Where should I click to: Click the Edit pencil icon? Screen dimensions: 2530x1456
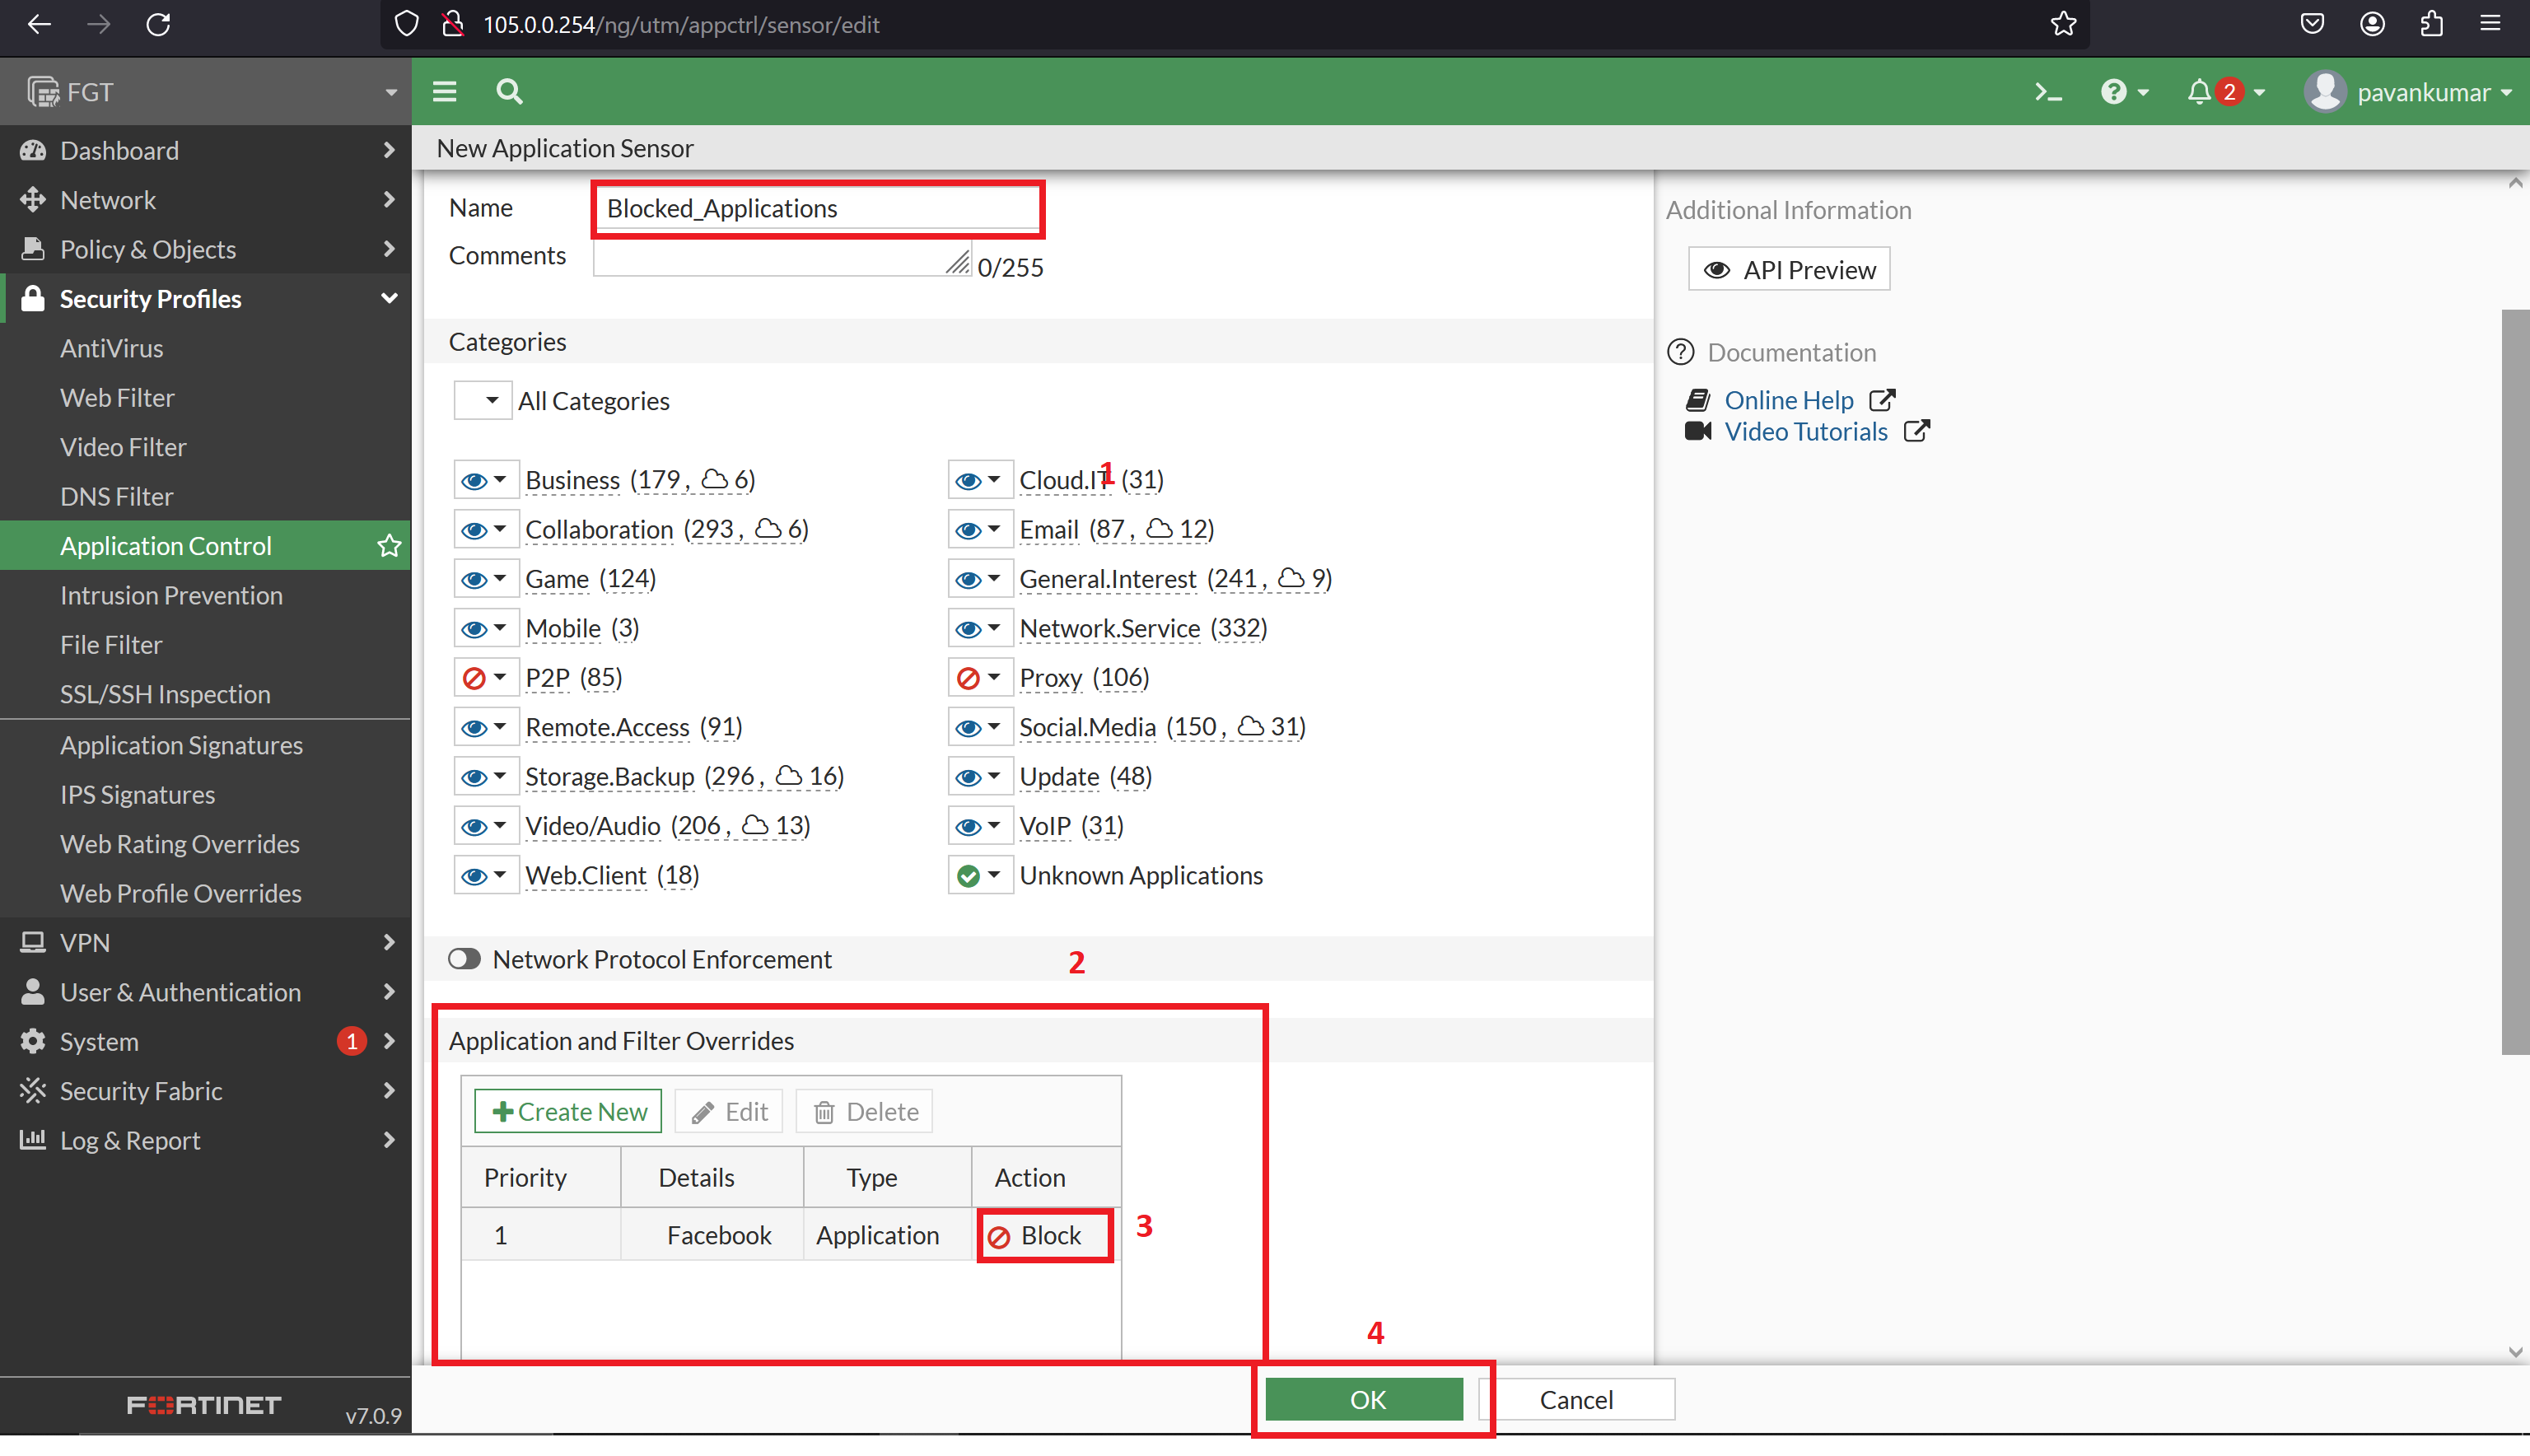[728, 1111]
